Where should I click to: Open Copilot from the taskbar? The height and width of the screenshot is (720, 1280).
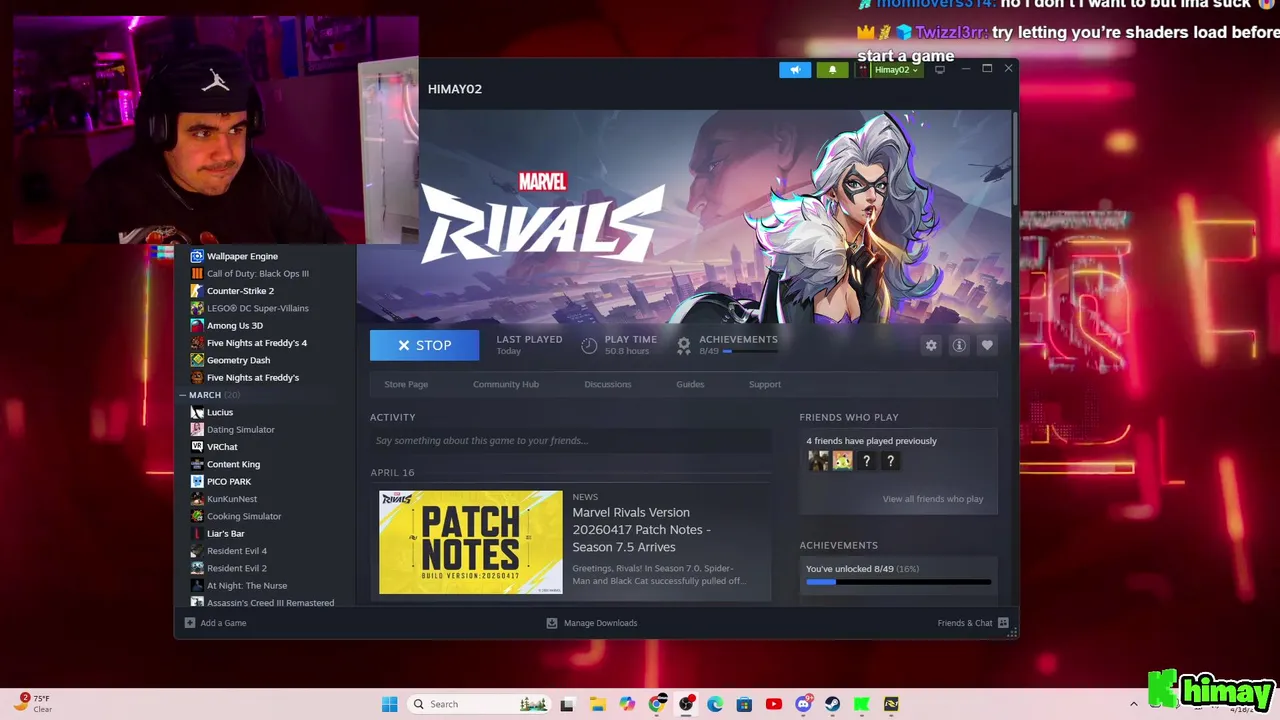[x=627, y=704]
